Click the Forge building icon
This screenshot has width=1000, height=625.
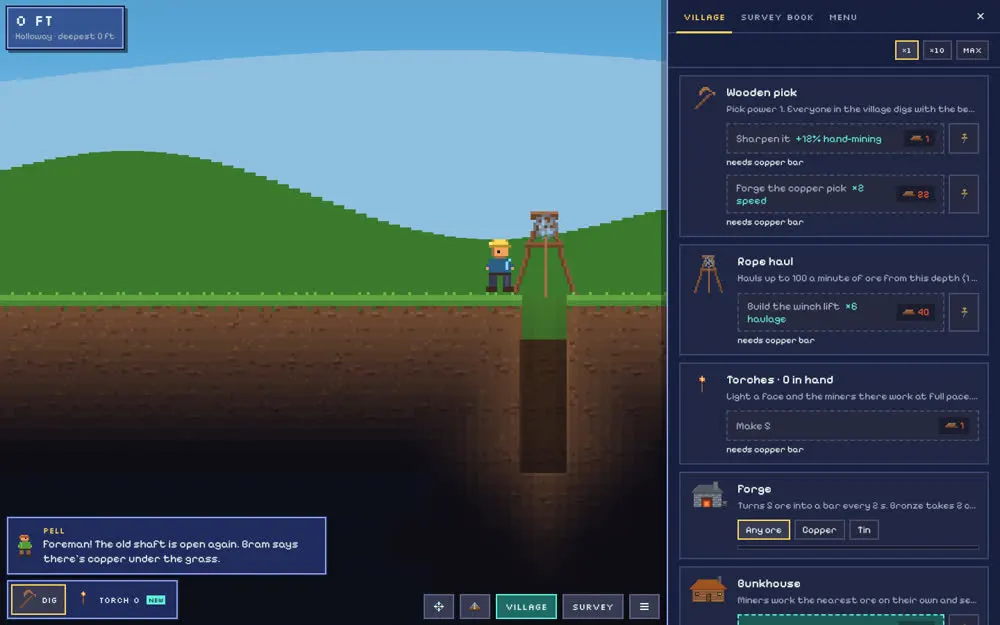pos(709,495)
